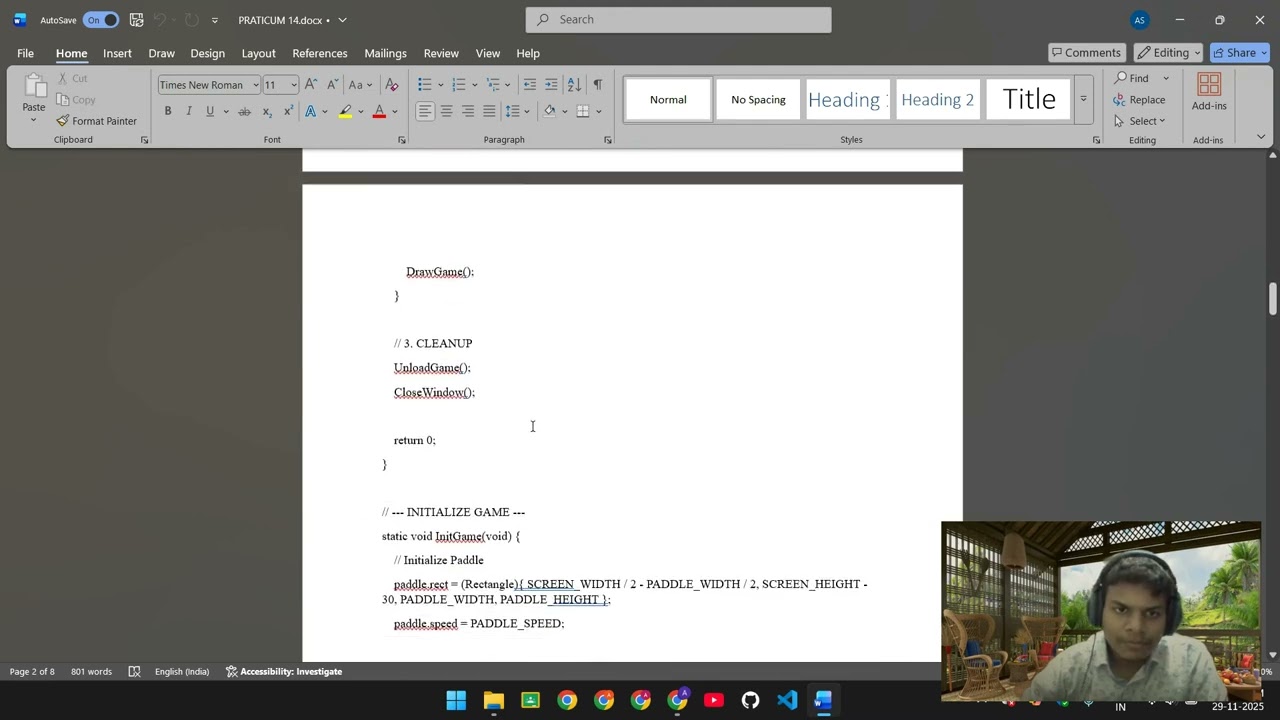Switch to the Design tab
The image size is (1280, 720).
pyautogui.click(x=207, y=53)
